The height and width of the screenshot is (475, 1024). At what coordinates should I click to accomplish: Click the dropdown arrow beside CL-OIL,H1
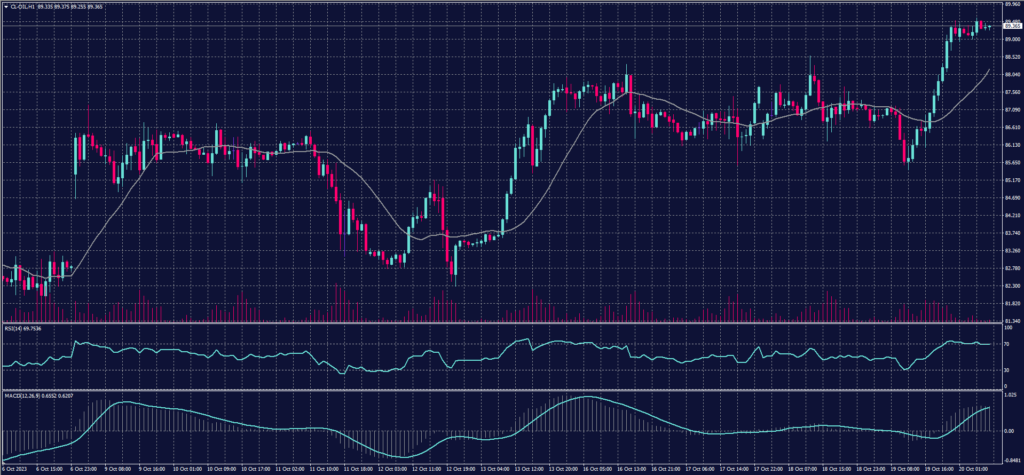coord(4,5)
